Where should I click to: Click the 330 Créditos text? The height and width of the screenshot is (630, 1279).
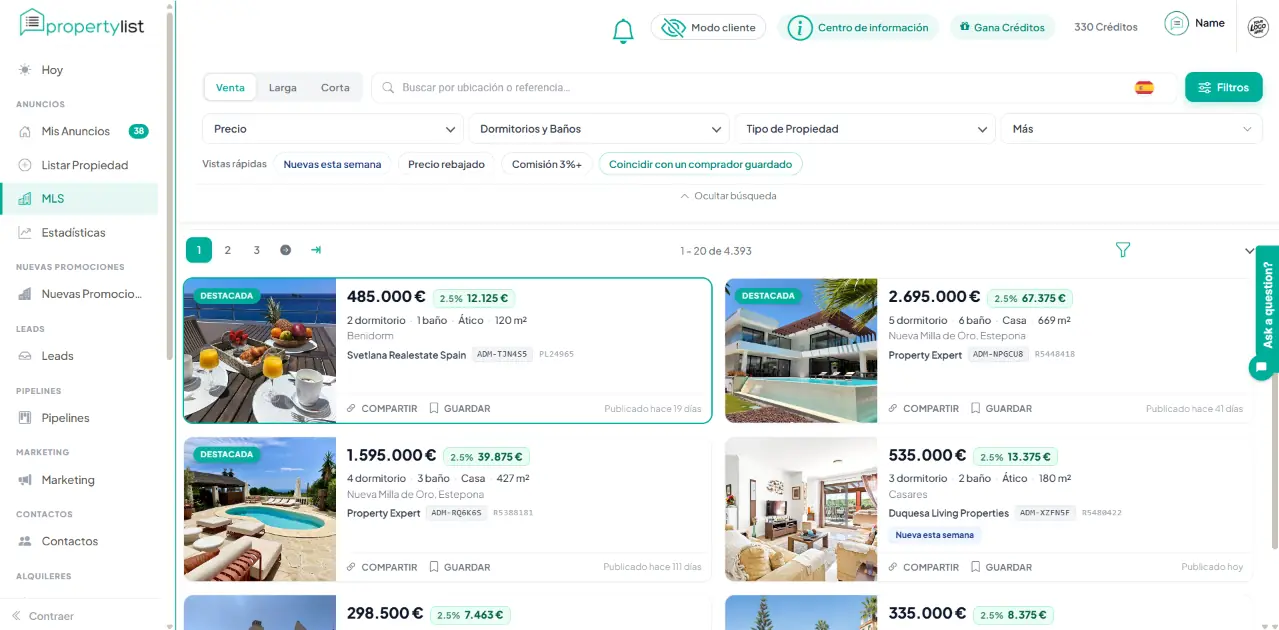[1106, 27]
